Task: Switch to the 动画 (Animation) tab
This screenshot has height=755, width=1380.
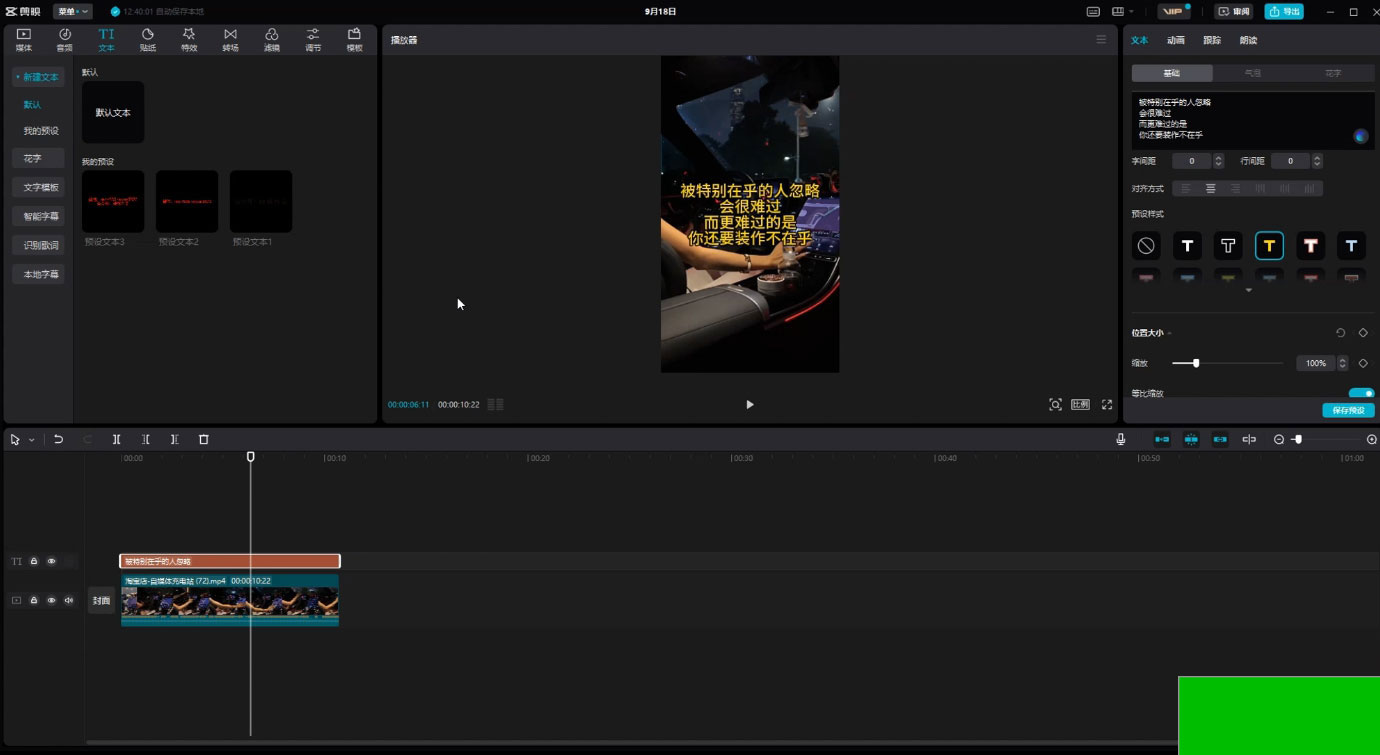Action: [1175, 40]
